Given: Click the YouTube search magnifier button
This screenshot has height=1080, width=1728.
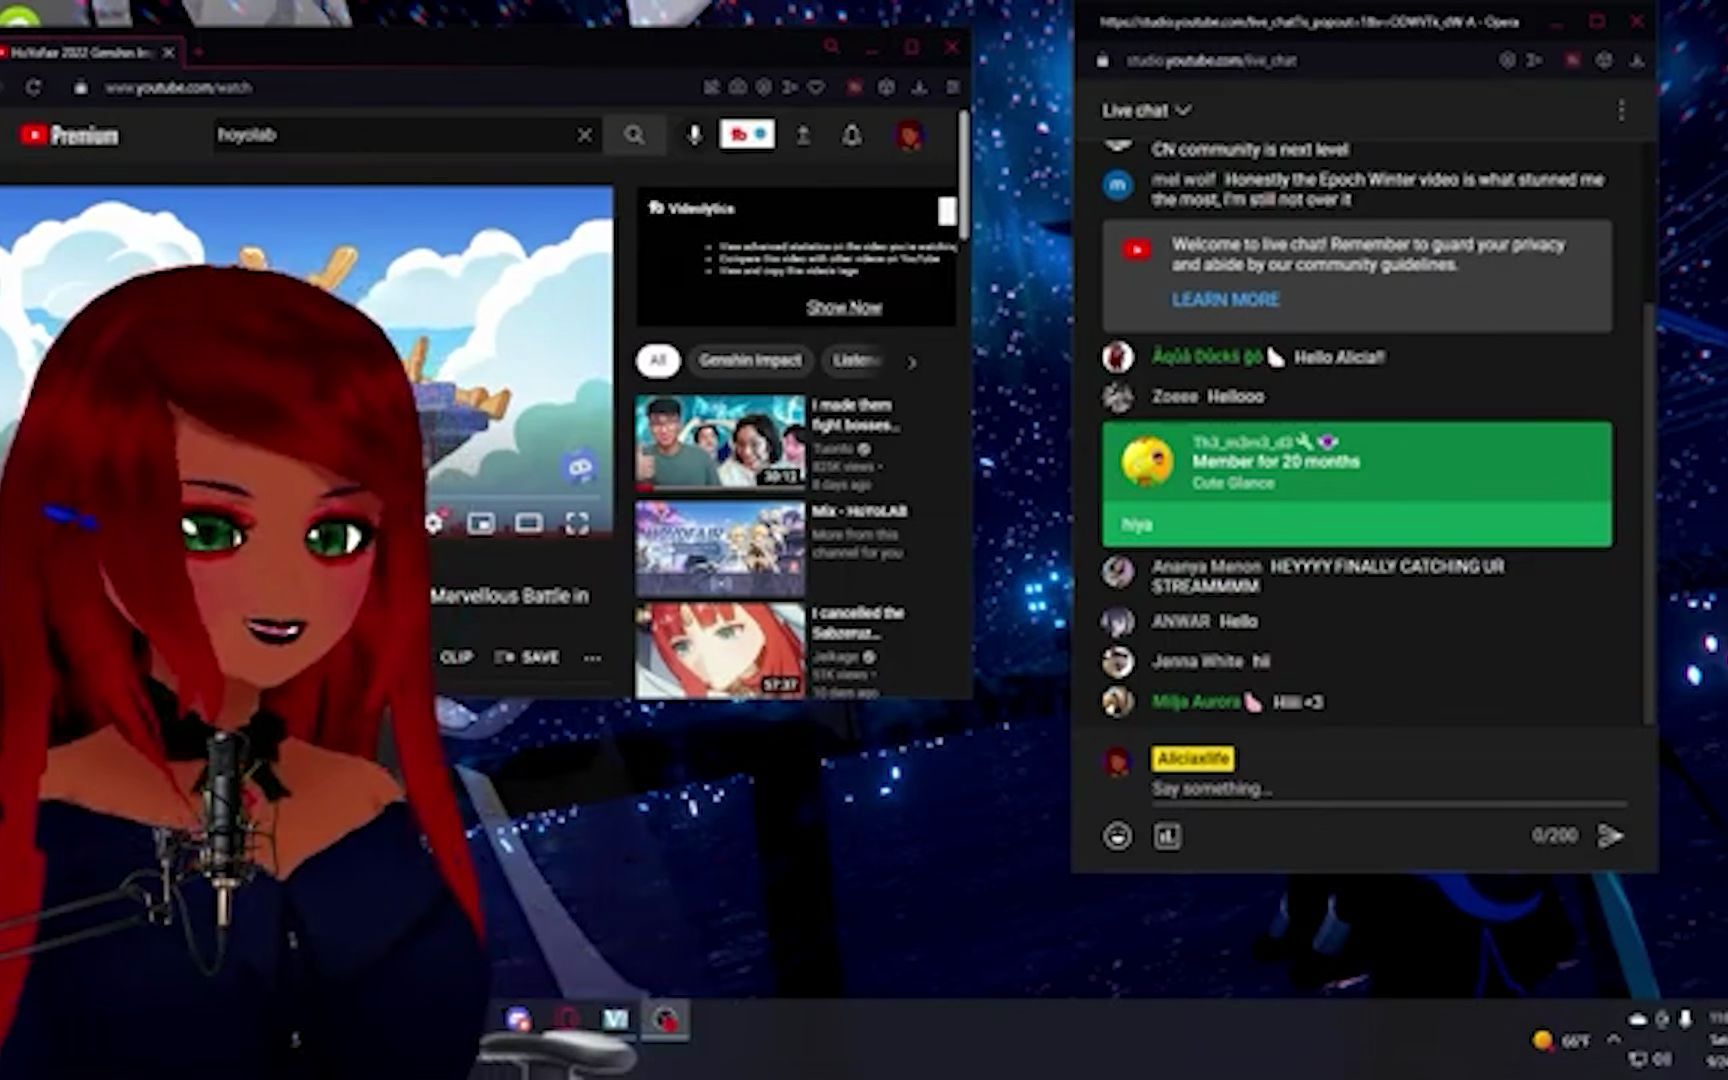Looking at the screenshot, I should pyautogui.click(x=634, y=135).
